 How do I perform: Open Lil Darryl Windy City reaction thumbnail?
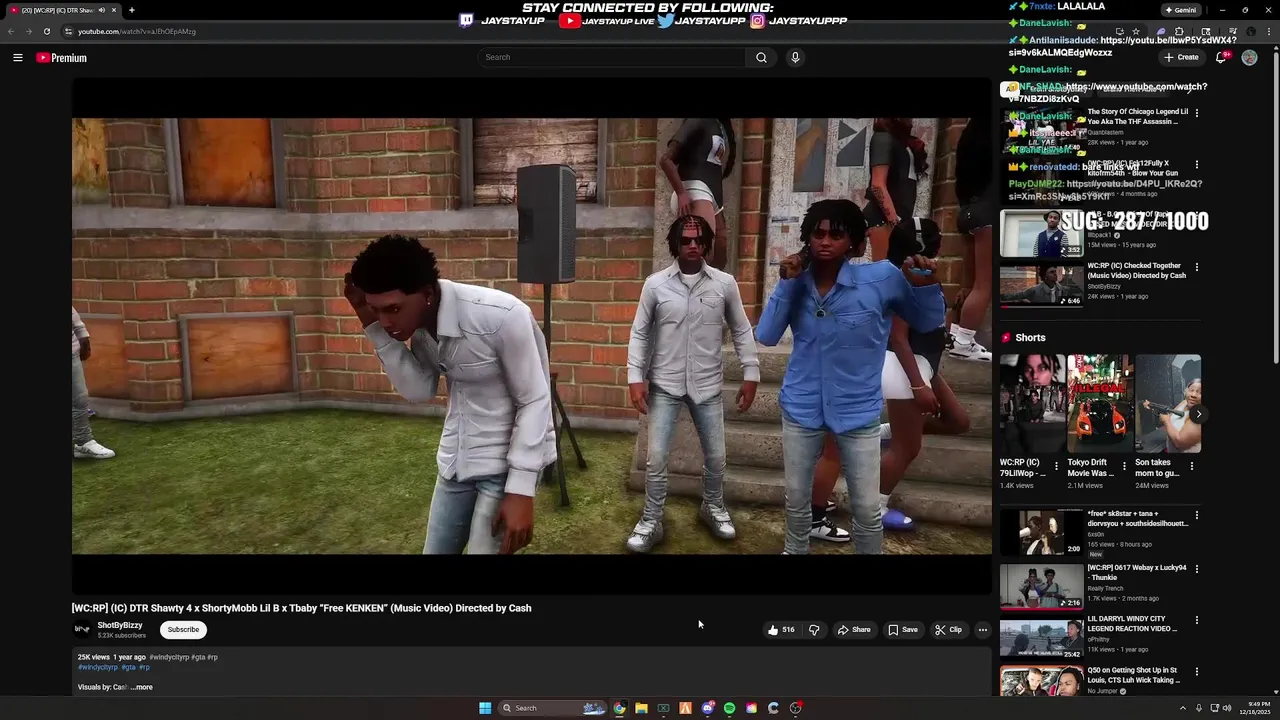pyautogui.click(x=1041, y=637)
